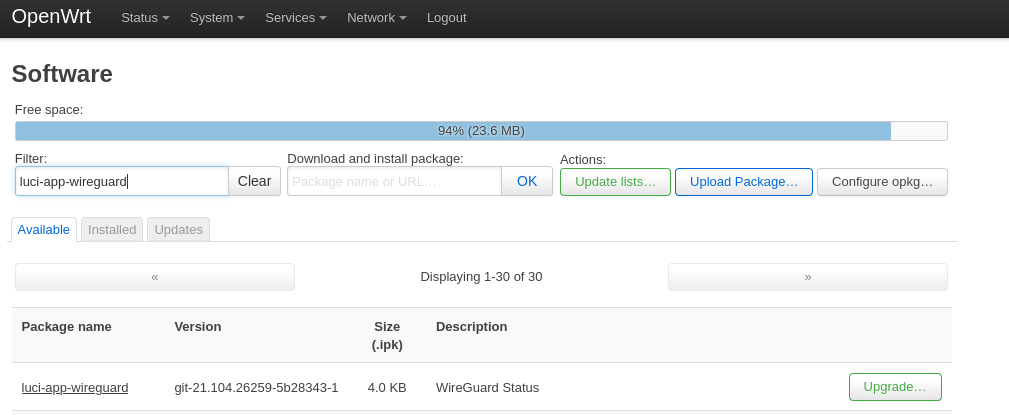Click the WireGuard Status description
This screenshot has height=415, width=1009.
487,387
